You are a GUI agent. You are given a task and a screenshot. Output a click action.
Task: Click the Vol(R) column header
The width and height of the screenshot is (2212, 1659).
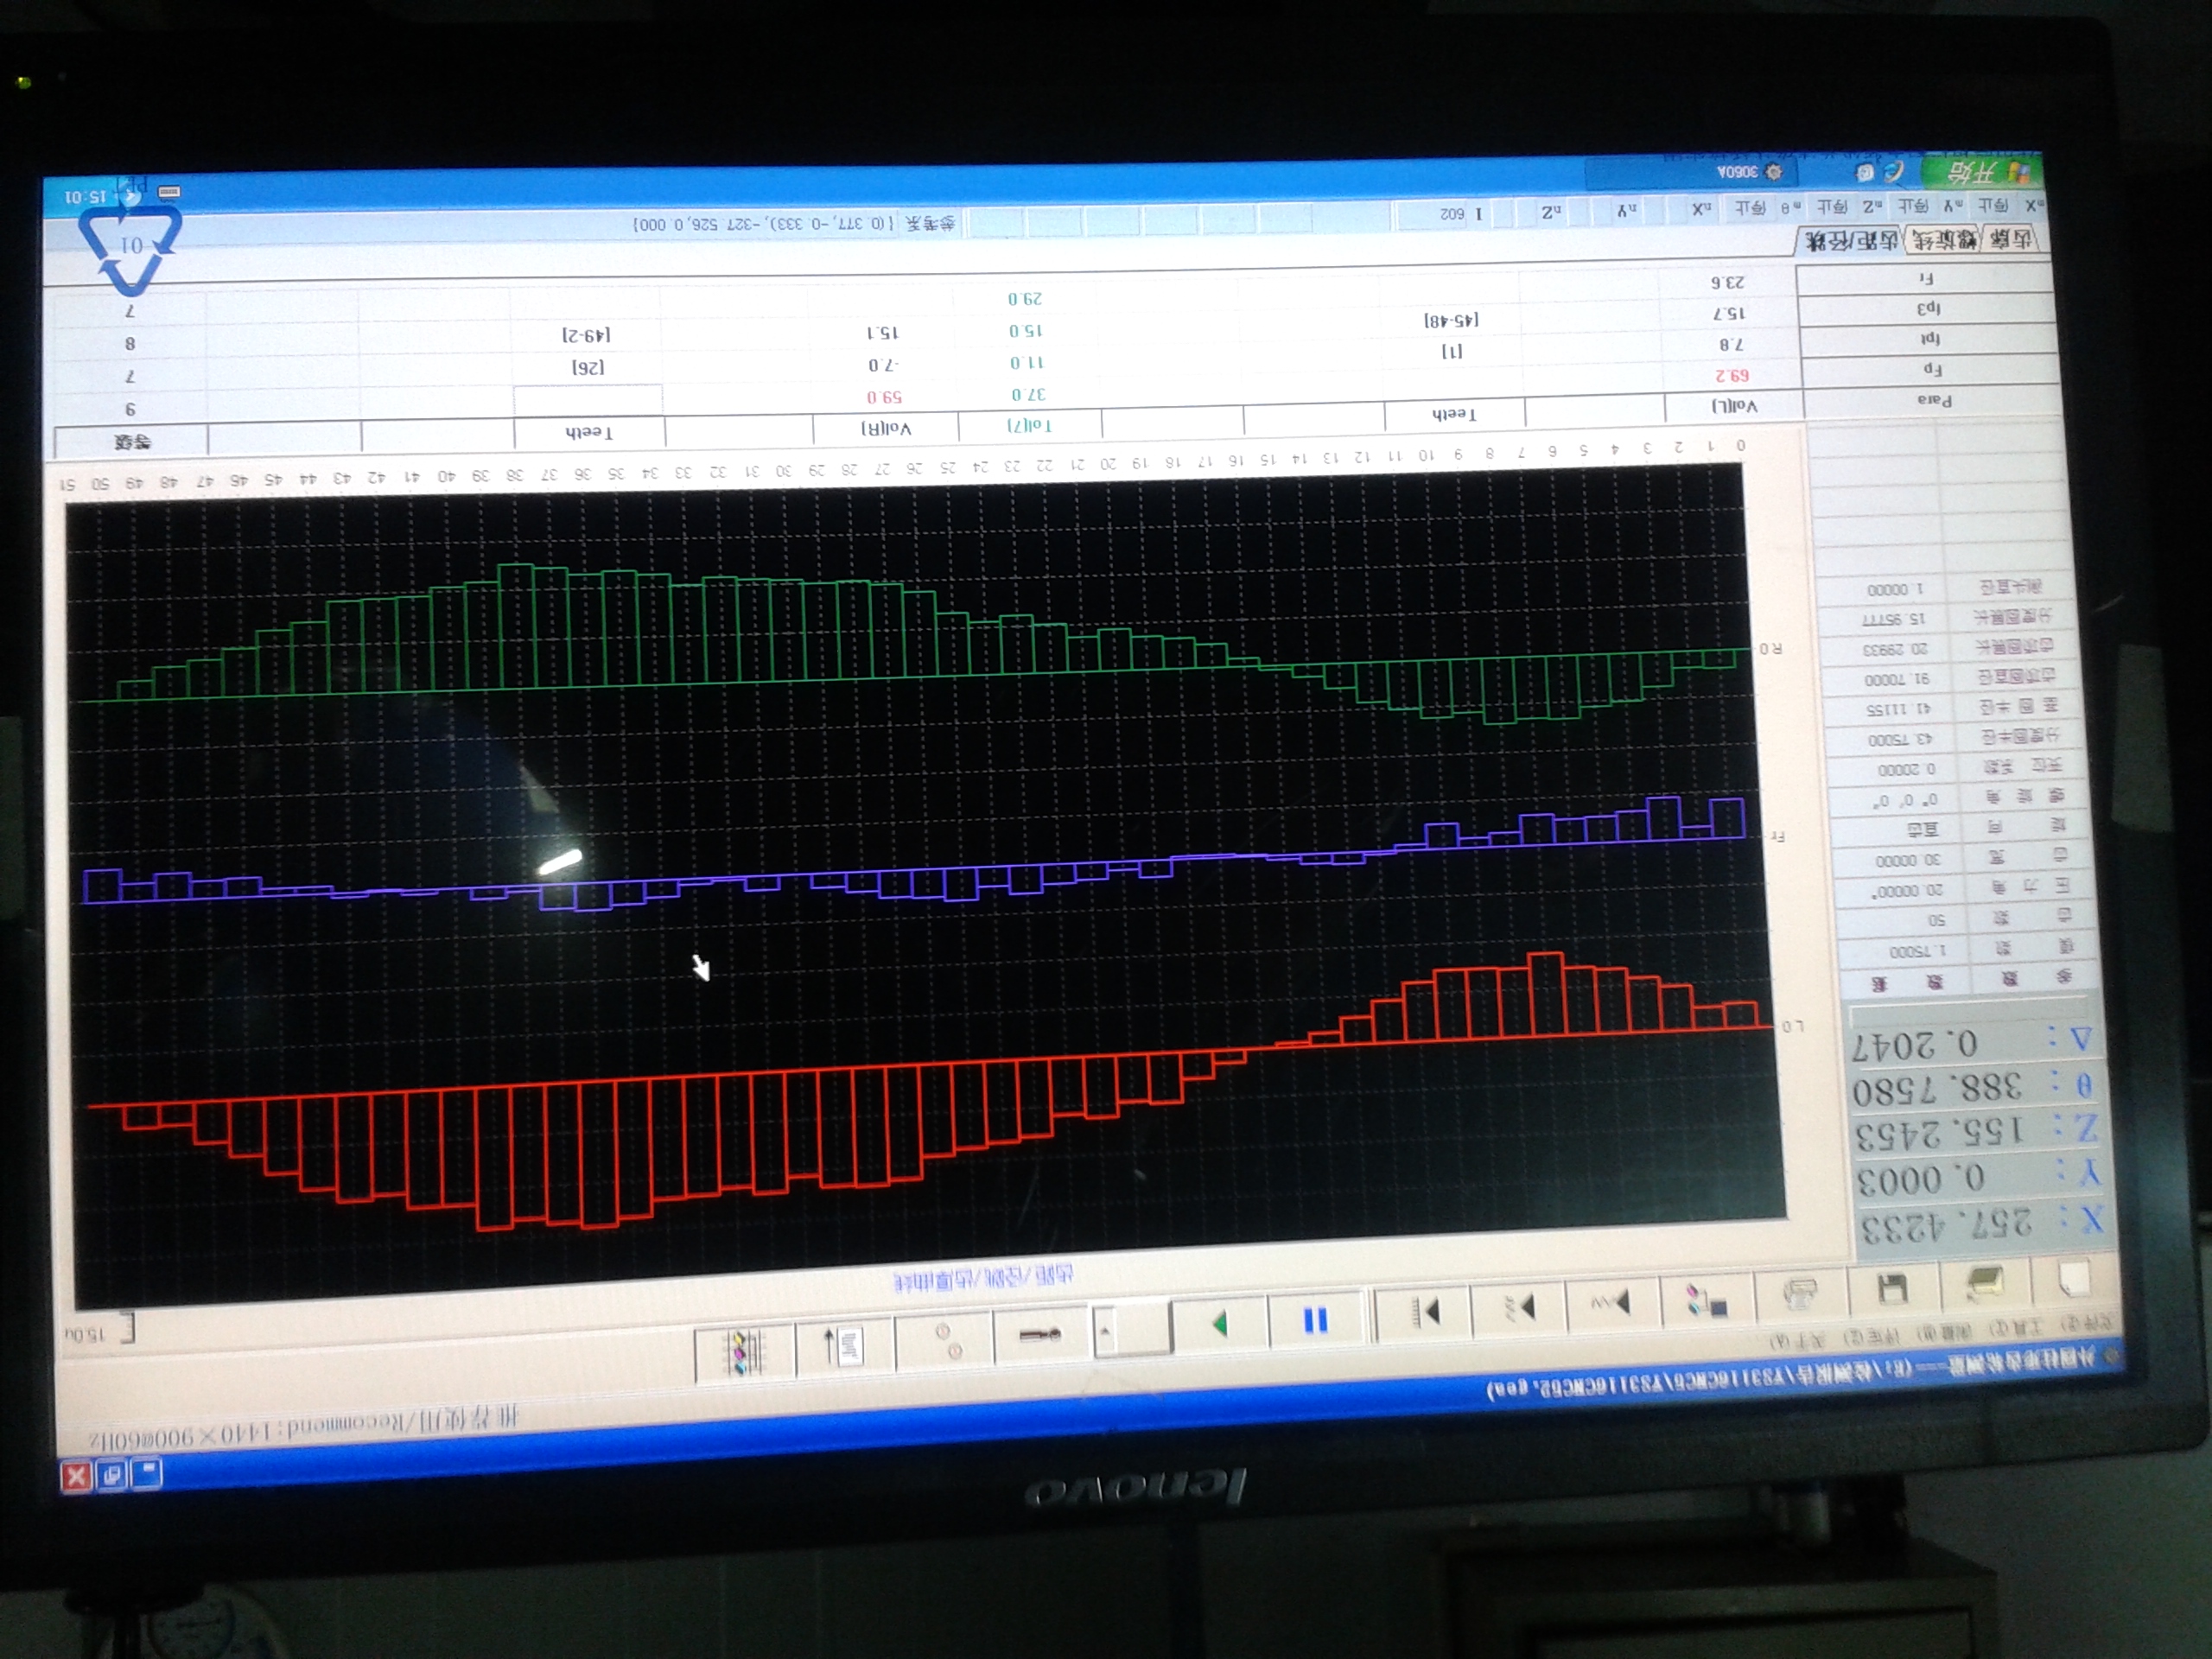(x=887, y=428)
